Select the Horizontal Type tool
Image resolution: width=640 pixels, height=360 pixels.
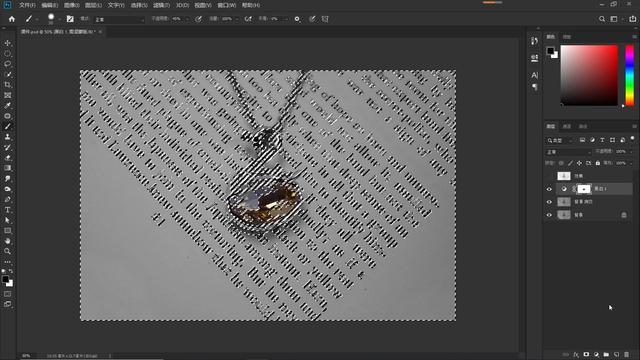coord(7,210)
